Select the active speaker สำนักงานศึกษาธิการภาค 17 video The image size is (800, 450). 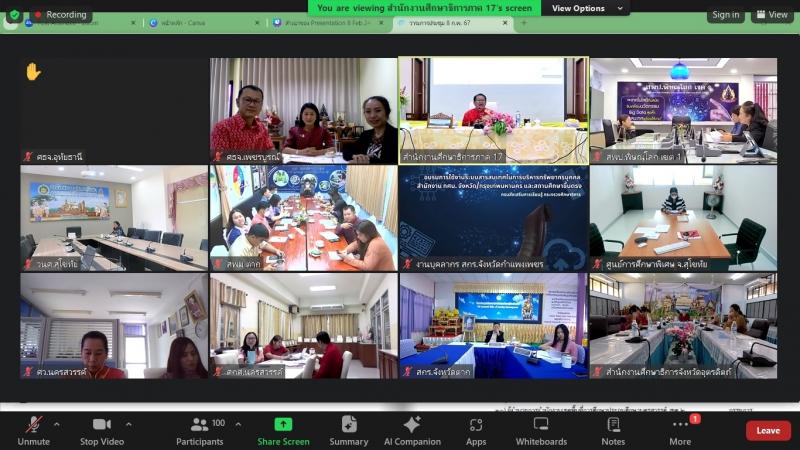point(493,110)
